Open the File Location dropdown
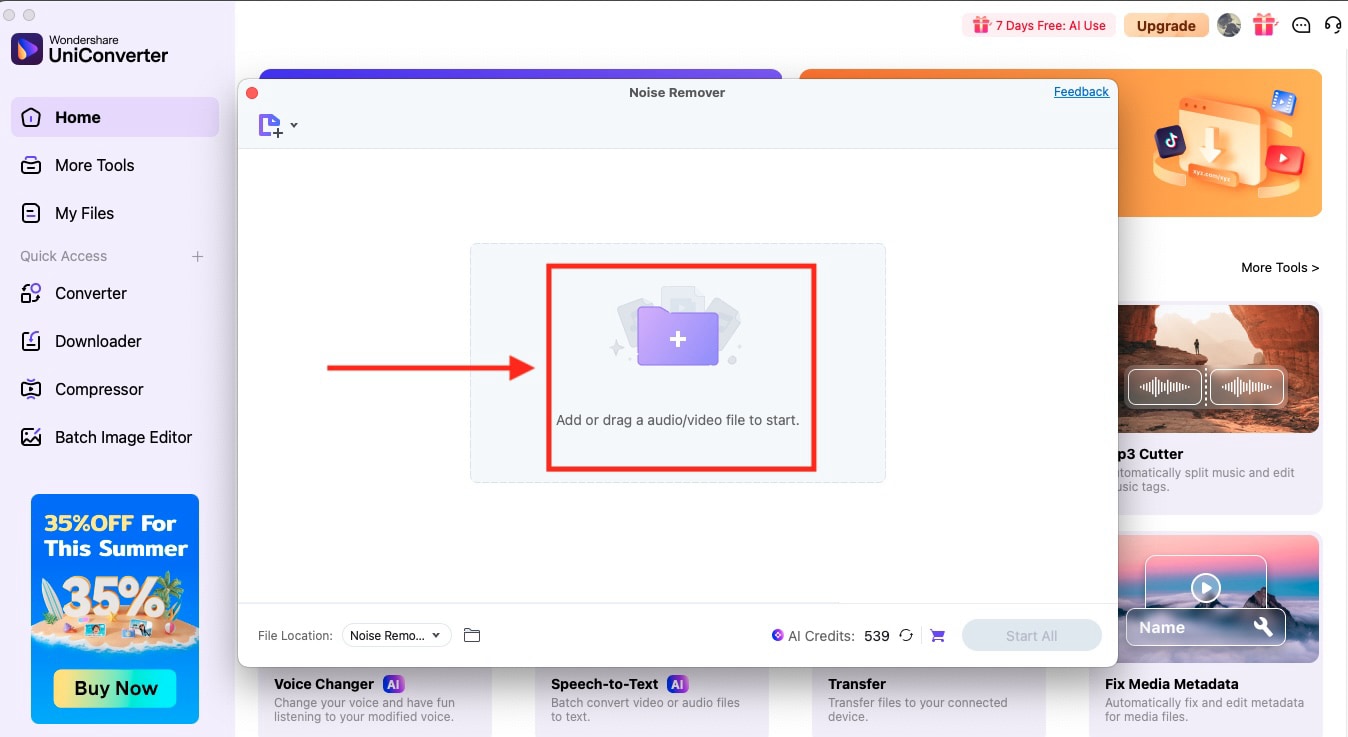The width and height of the screenshot is (1348, 737). (x=396, y=635)
